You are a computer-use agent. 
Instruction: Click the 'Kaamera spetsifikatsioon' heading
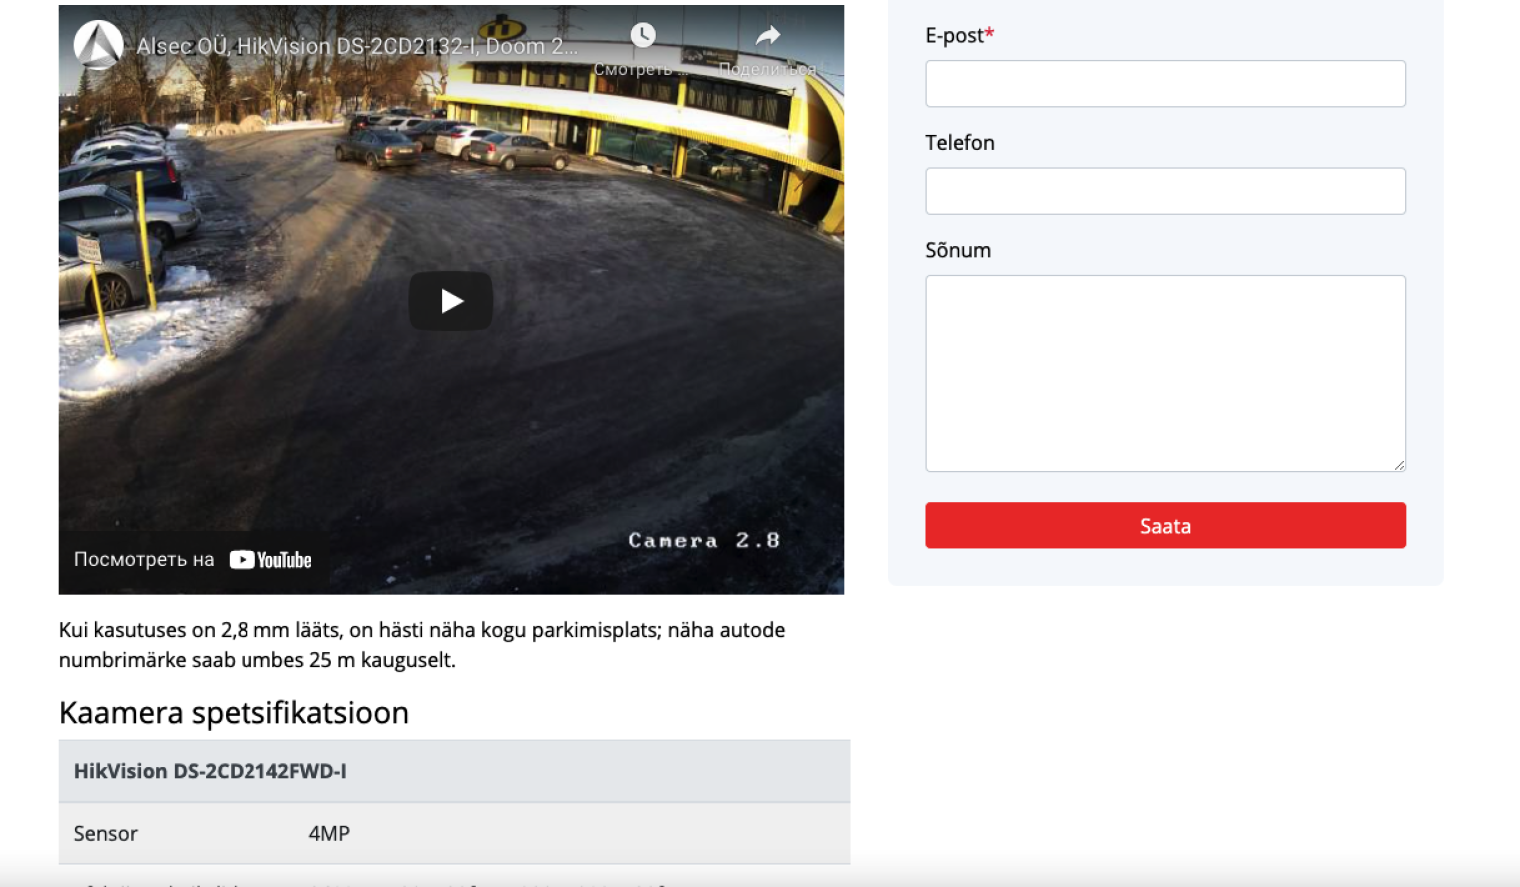pos(234,713)
